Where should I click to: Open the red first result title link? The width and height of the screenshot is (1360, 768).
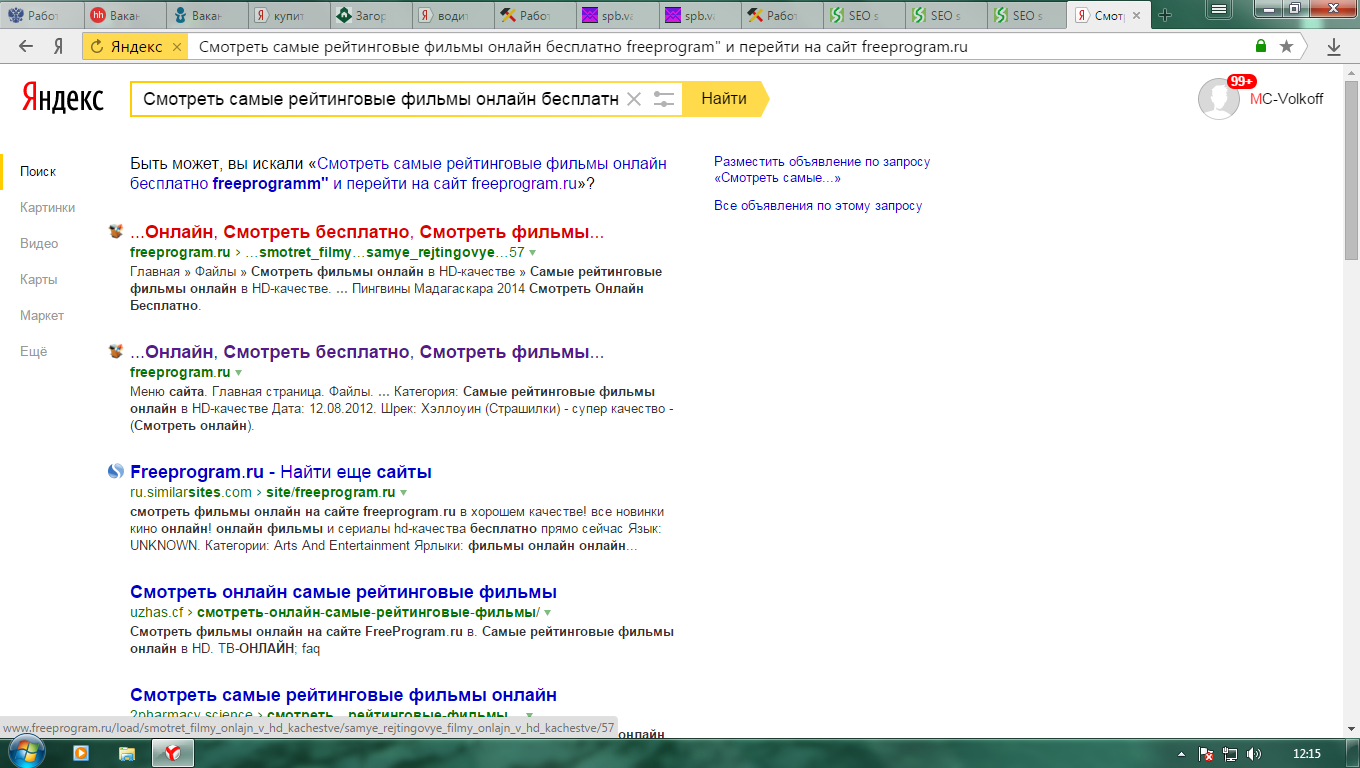[367, 232]
